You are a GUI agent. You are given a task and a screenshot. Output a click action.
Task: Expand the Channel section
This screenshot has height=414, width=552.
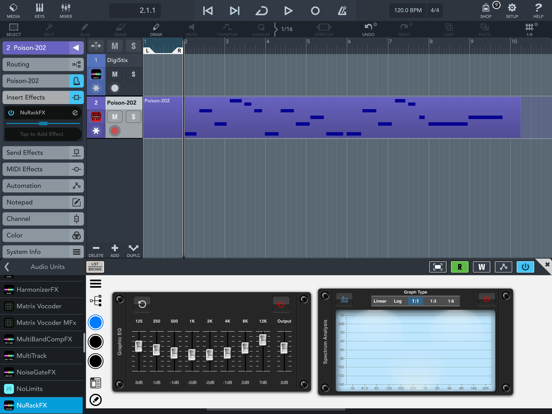coord(43,219)
